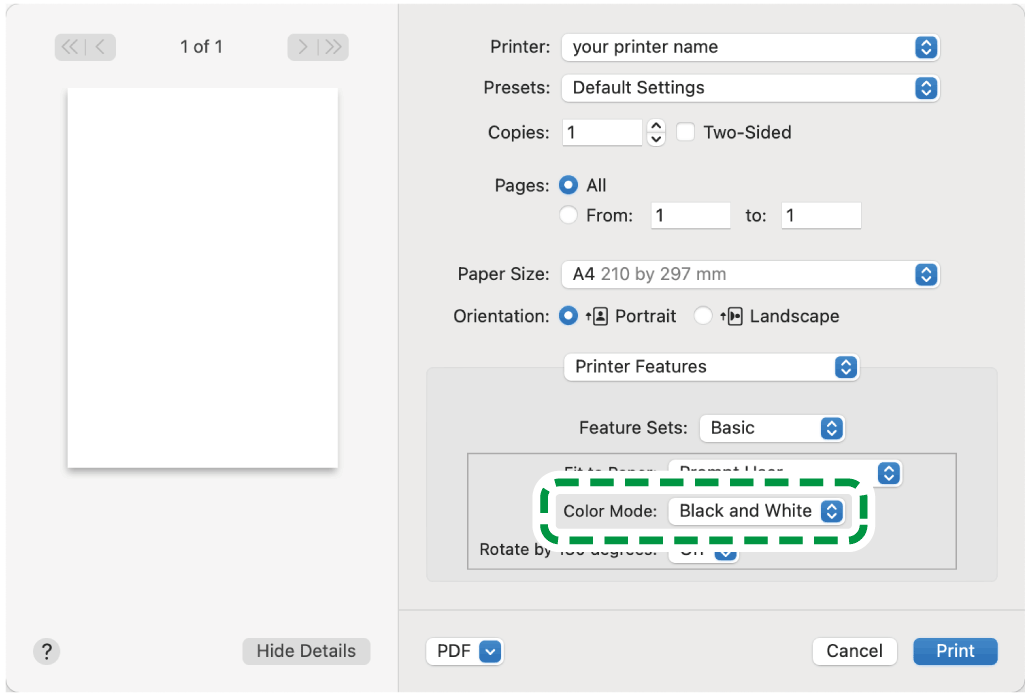
Task: Choose Landscape orientation
Action: click(703, 316)
